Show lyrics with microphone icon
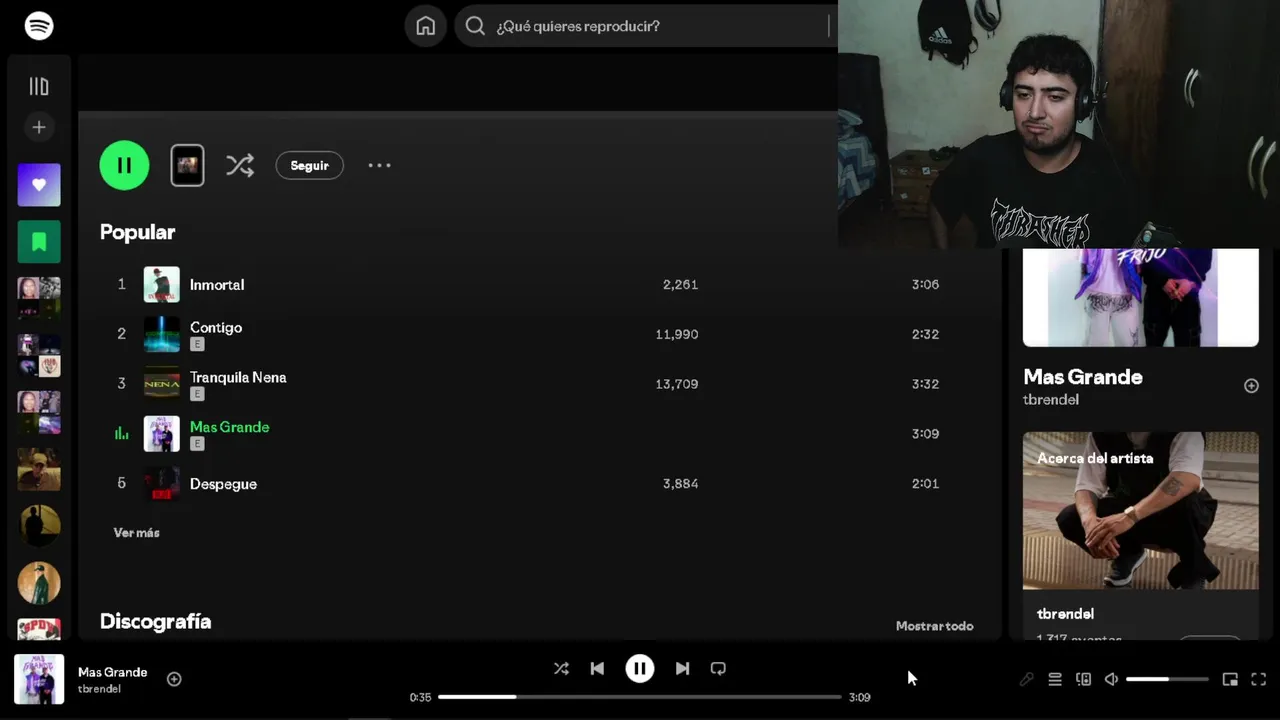Viewport: 1280px width, 720px height. pos(1027,680)
